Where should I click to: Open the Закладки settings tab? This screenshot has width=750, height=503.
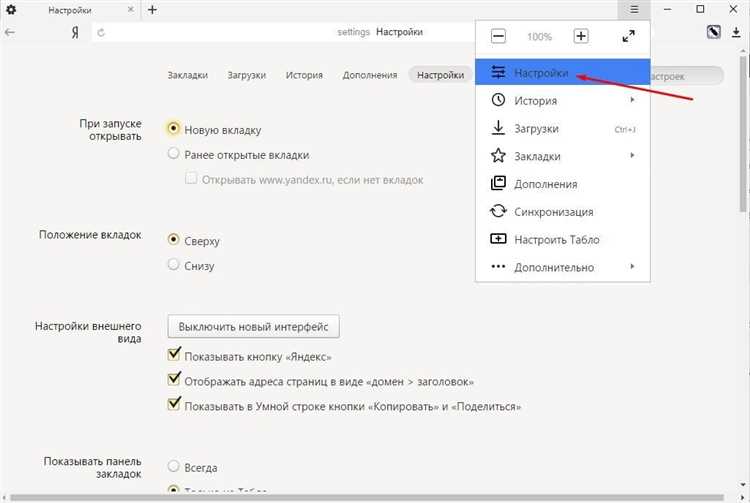point(188,75)
